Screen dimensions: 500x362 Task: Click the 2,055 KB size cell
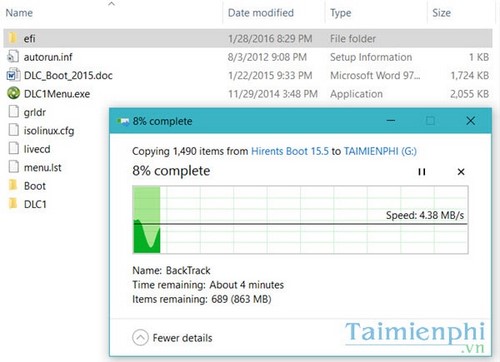coord(470,94)
